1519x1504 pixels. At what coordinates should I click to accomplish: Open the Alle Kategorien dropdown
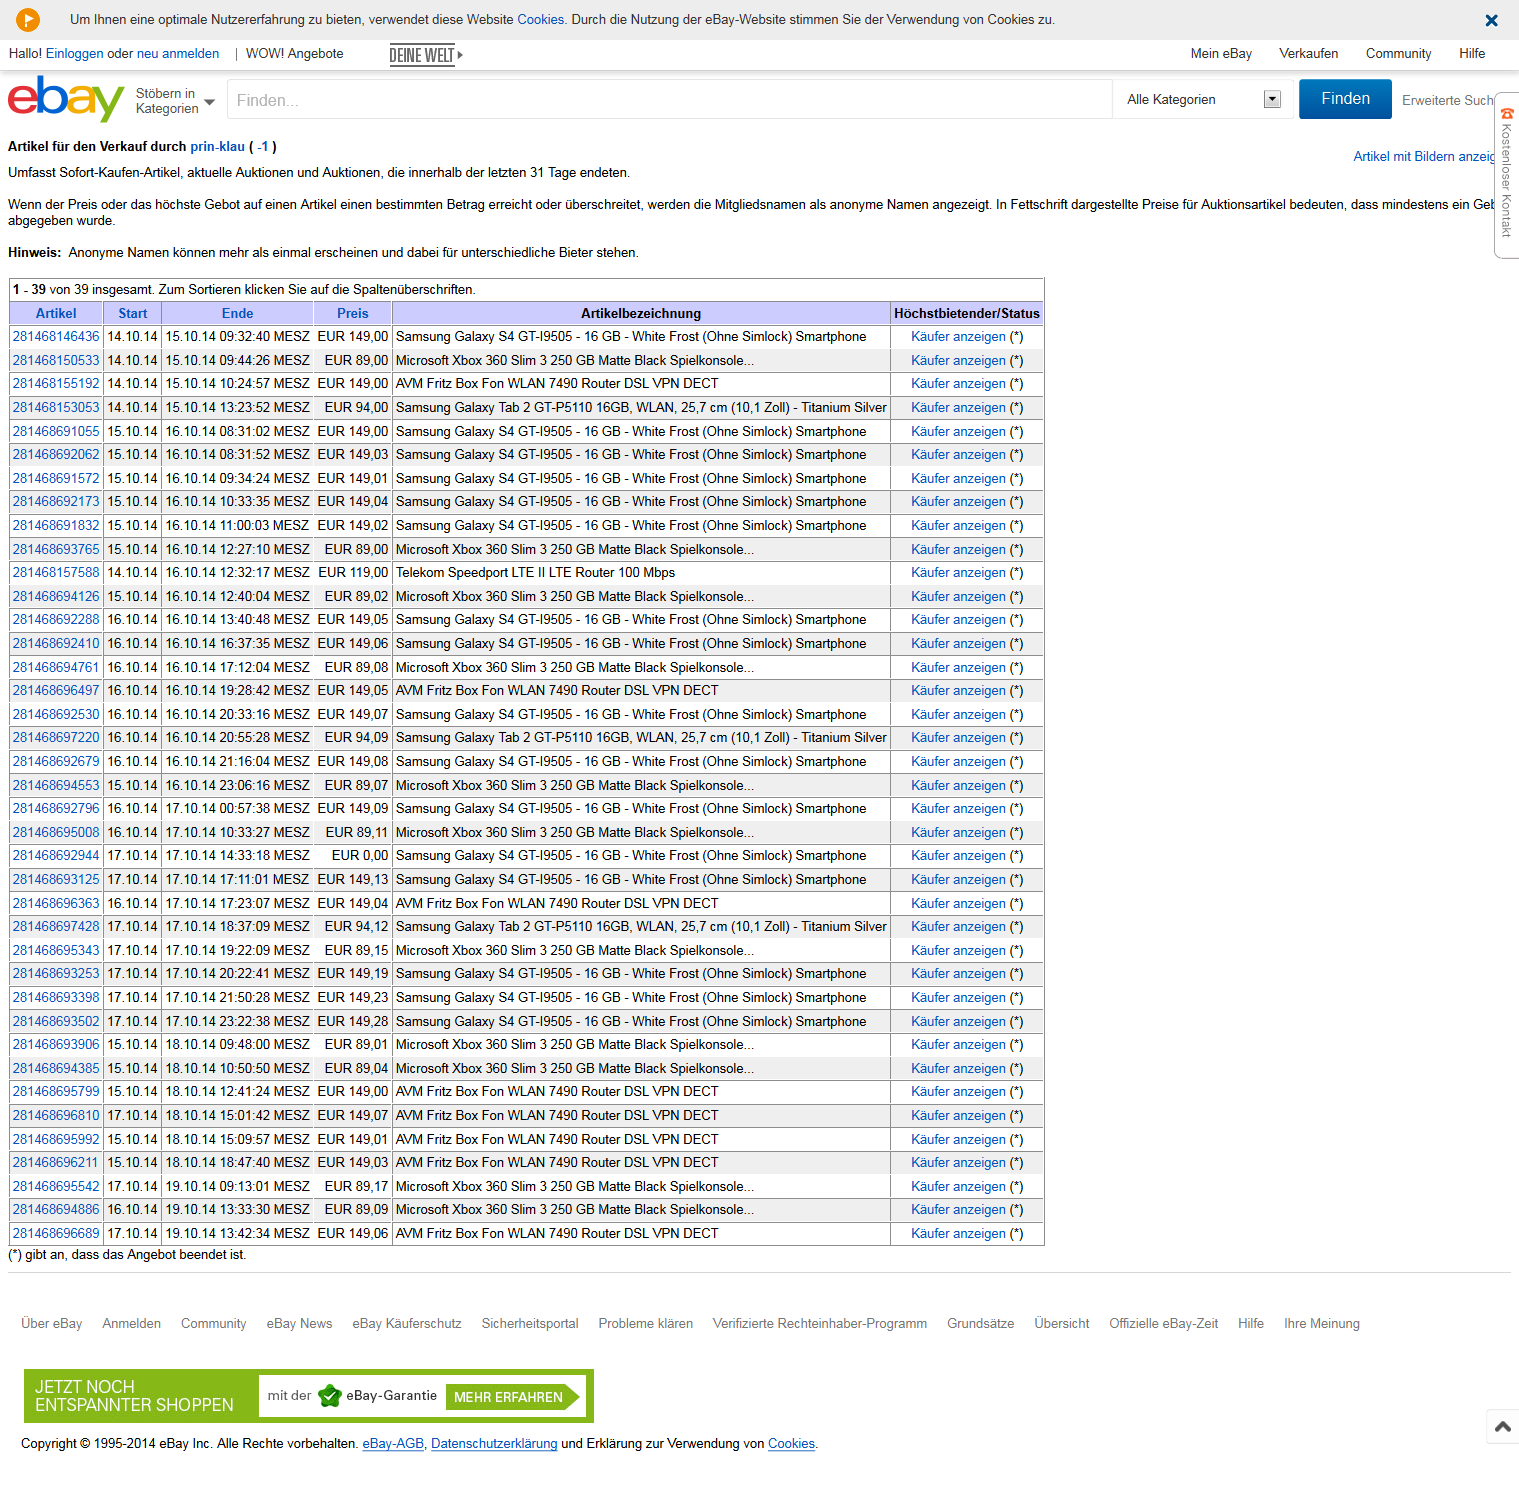click(1203, 99)
